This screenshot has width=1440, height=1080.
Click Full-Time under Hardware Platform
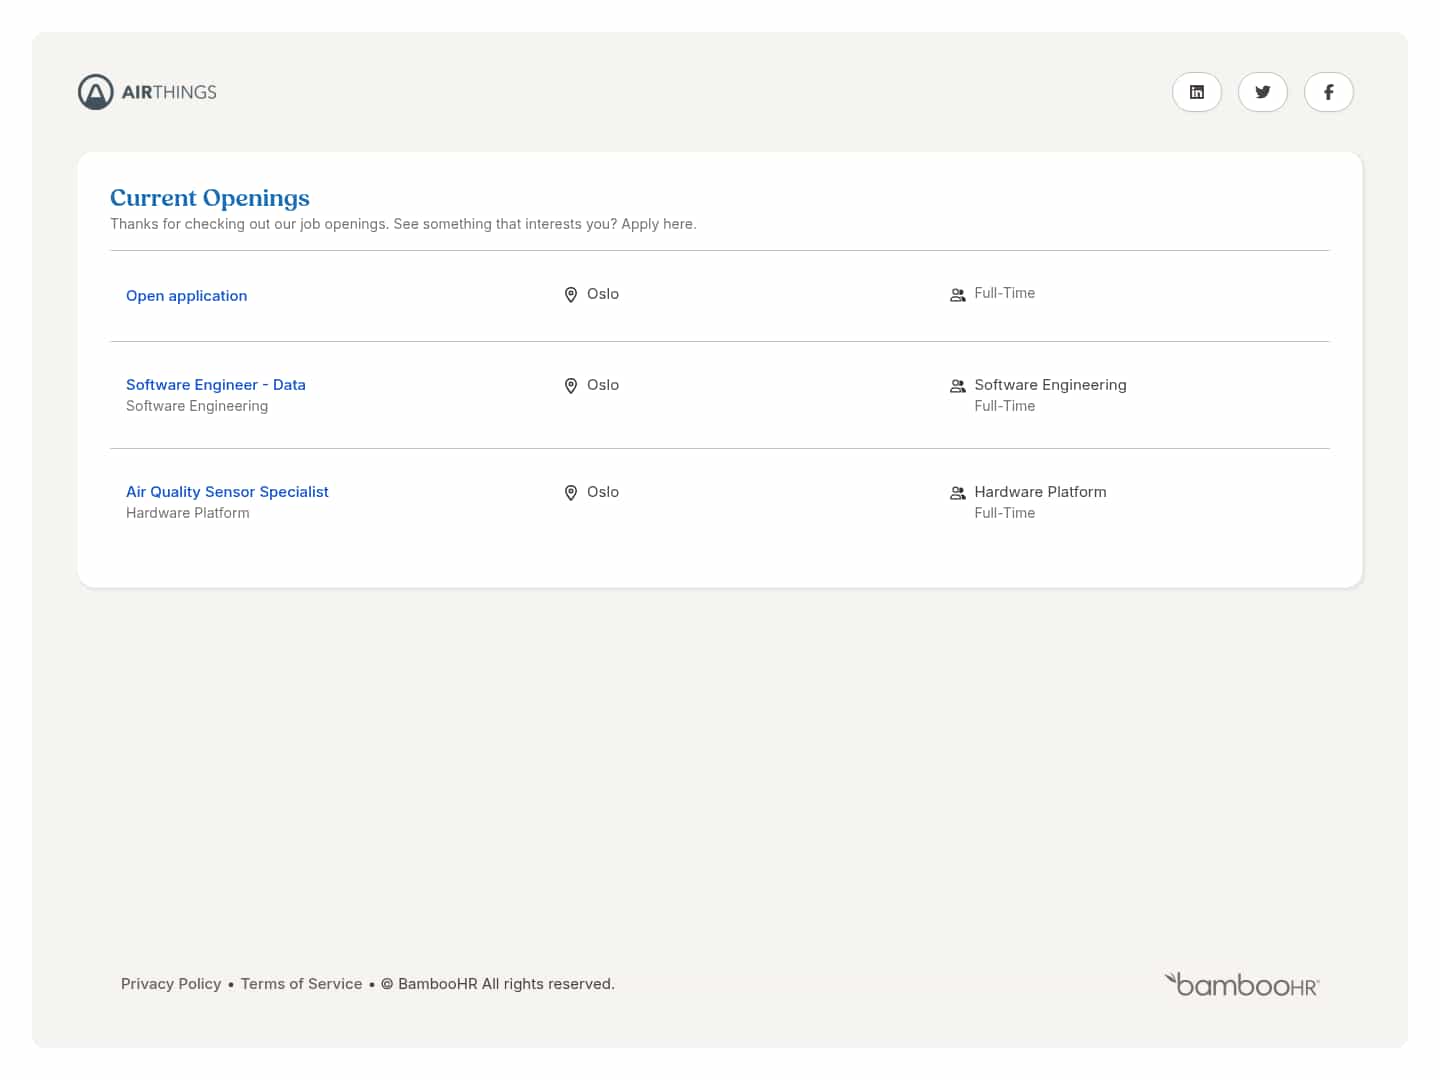[1005, 513]
